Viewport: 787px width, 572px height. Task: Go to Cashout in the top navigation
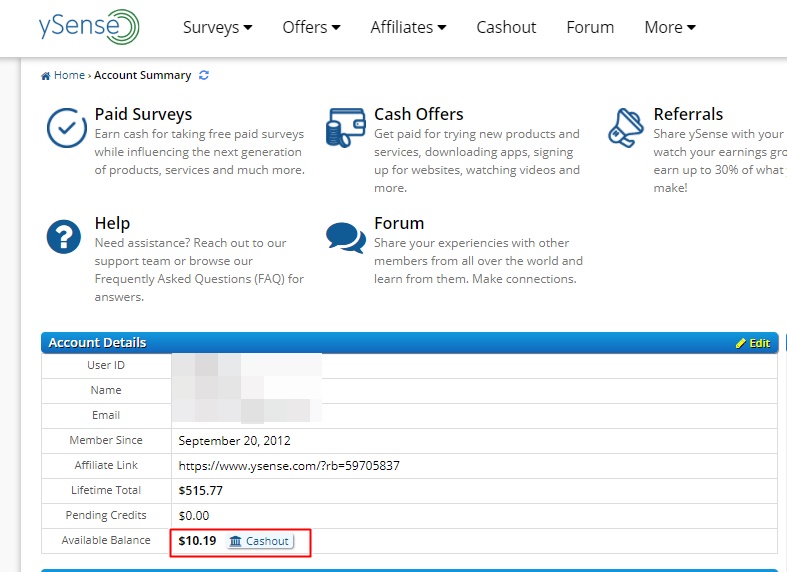point(506,27)
